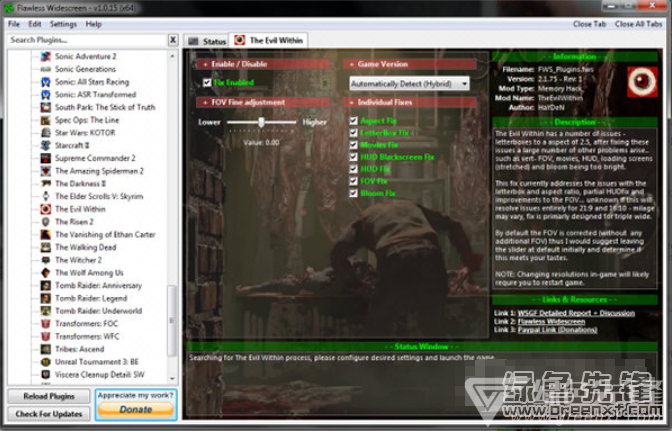Click The Elder Scrolls V: Skyrim icon

46,196
